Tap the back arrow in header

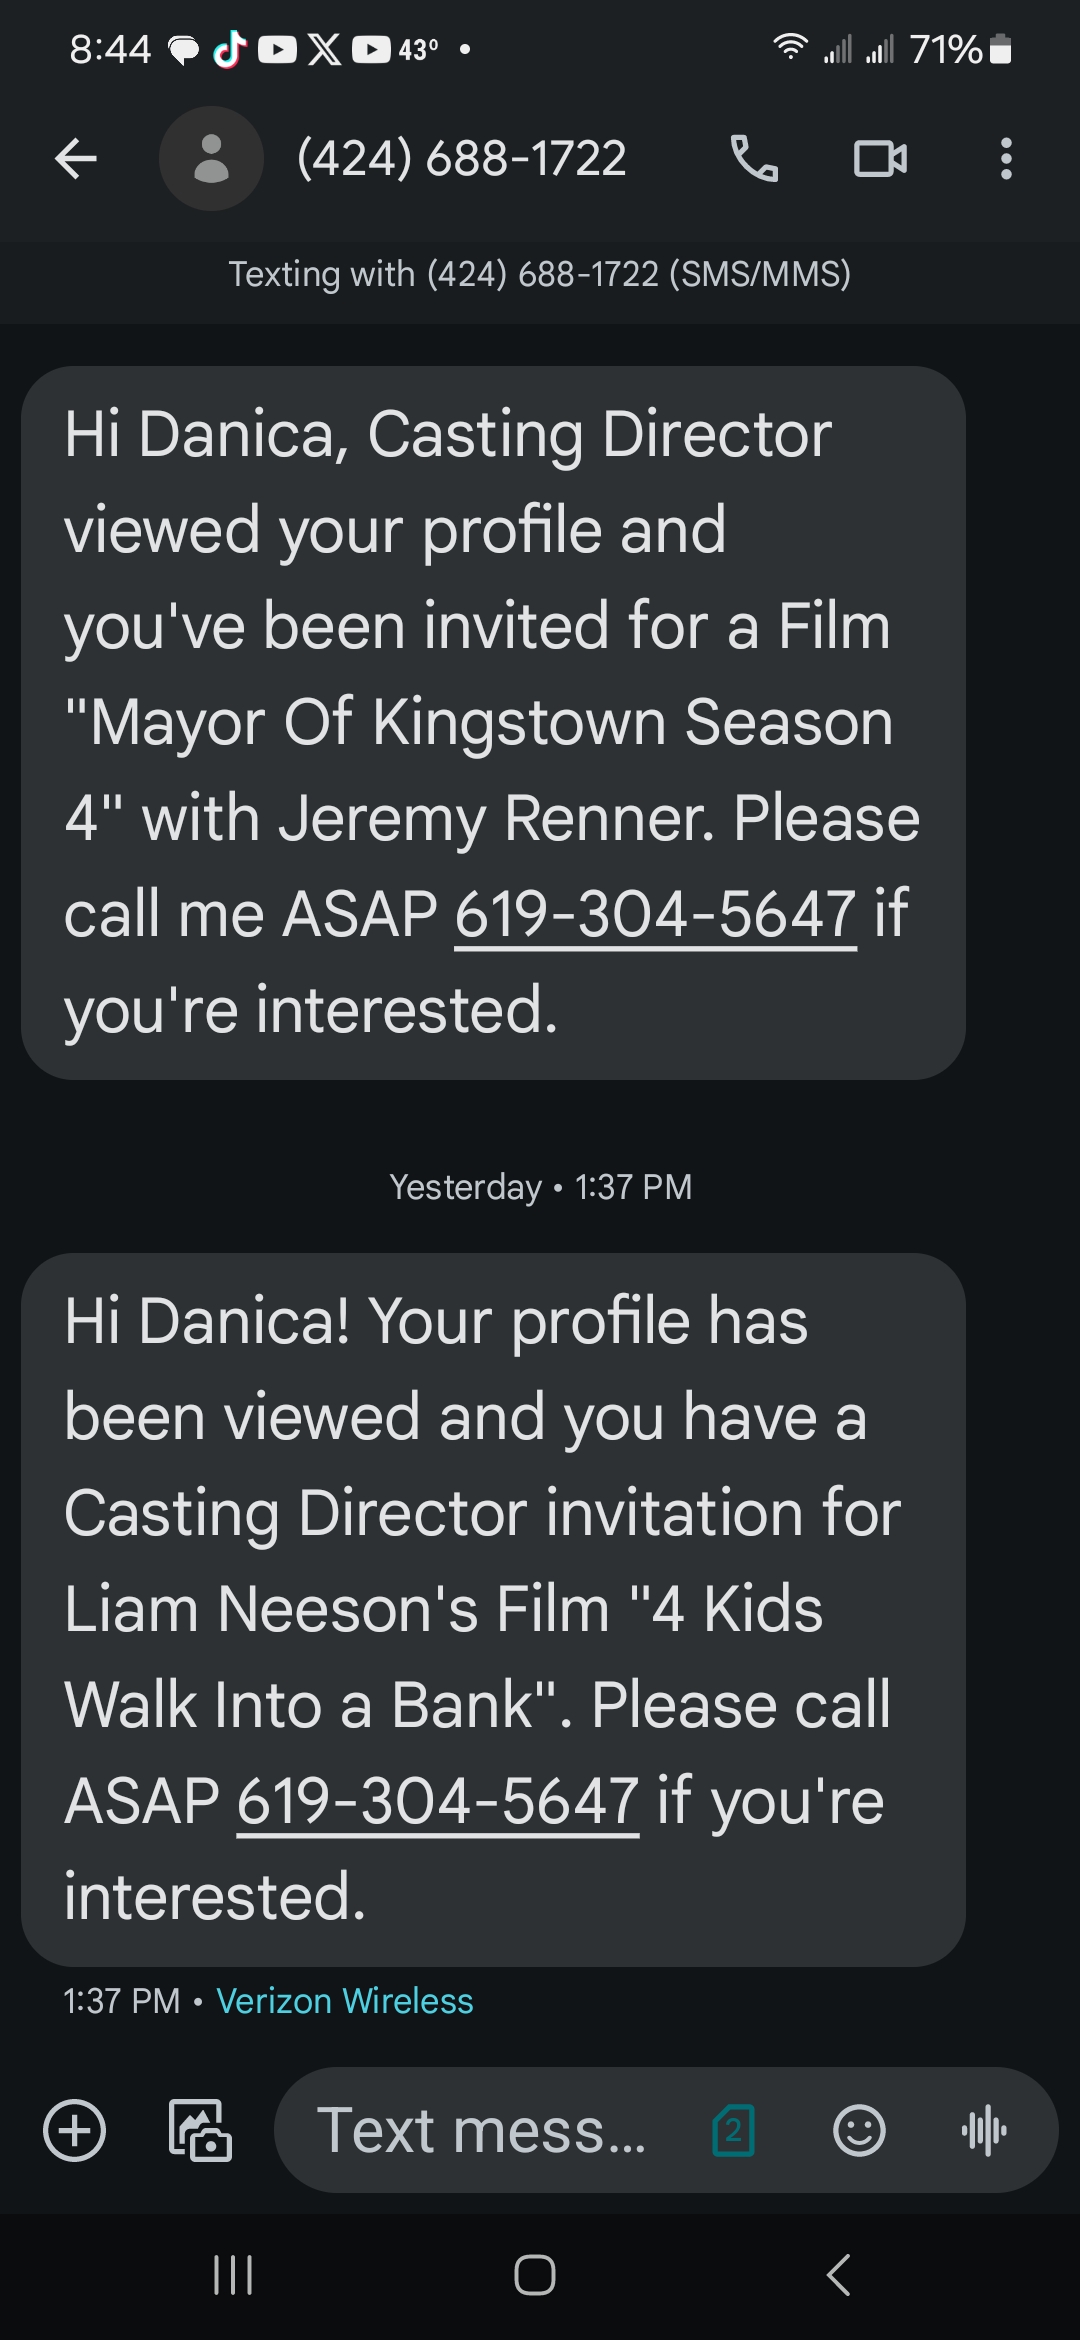pos(76,158)
